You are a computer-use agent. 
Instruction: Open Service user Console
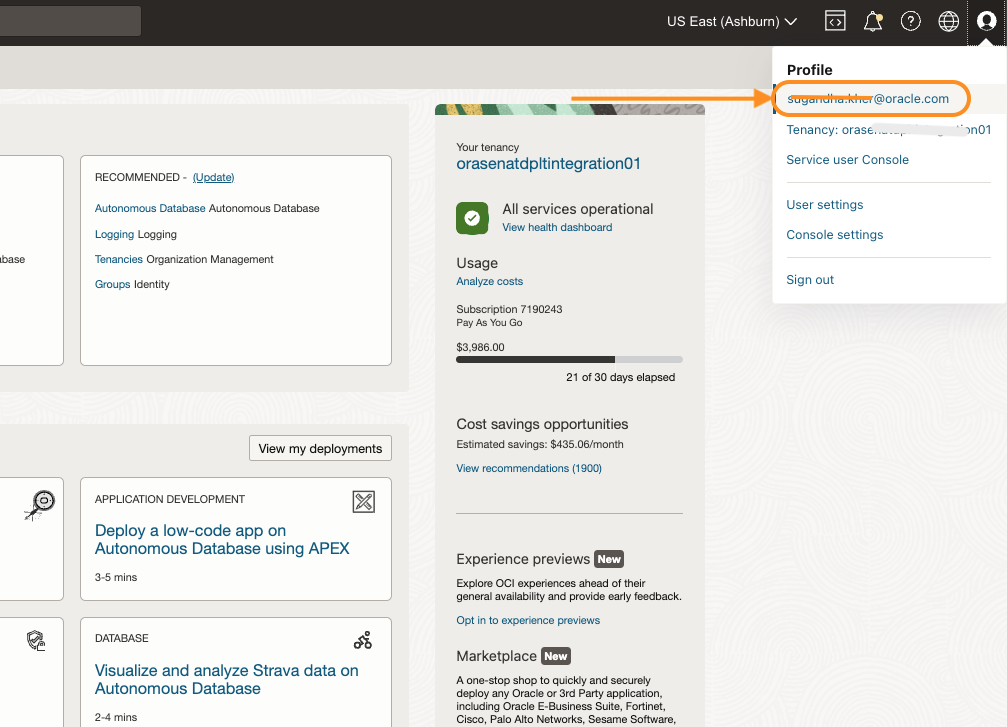[x=848, y=160]
